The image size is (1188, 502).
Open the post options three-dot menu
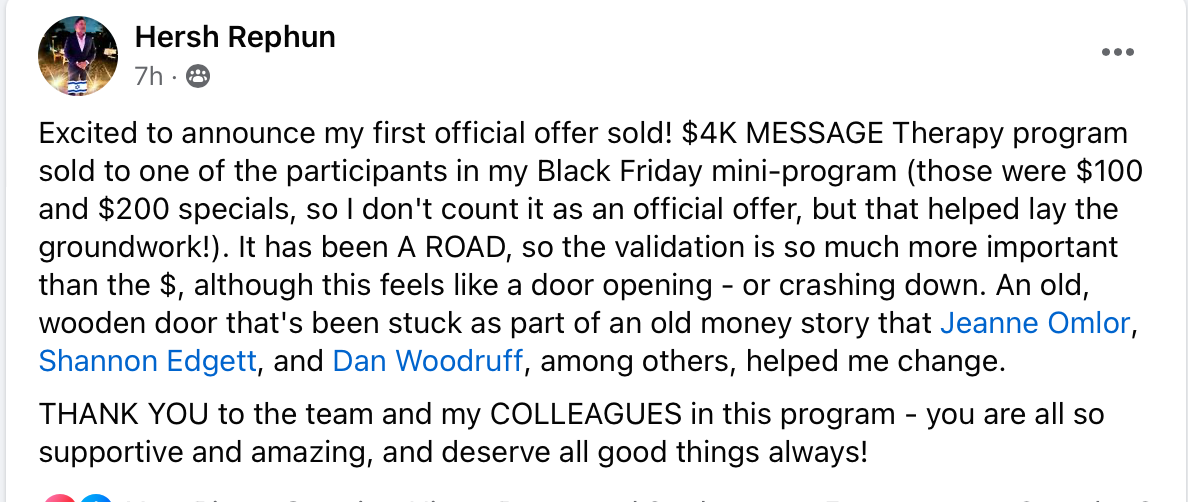1116,53
